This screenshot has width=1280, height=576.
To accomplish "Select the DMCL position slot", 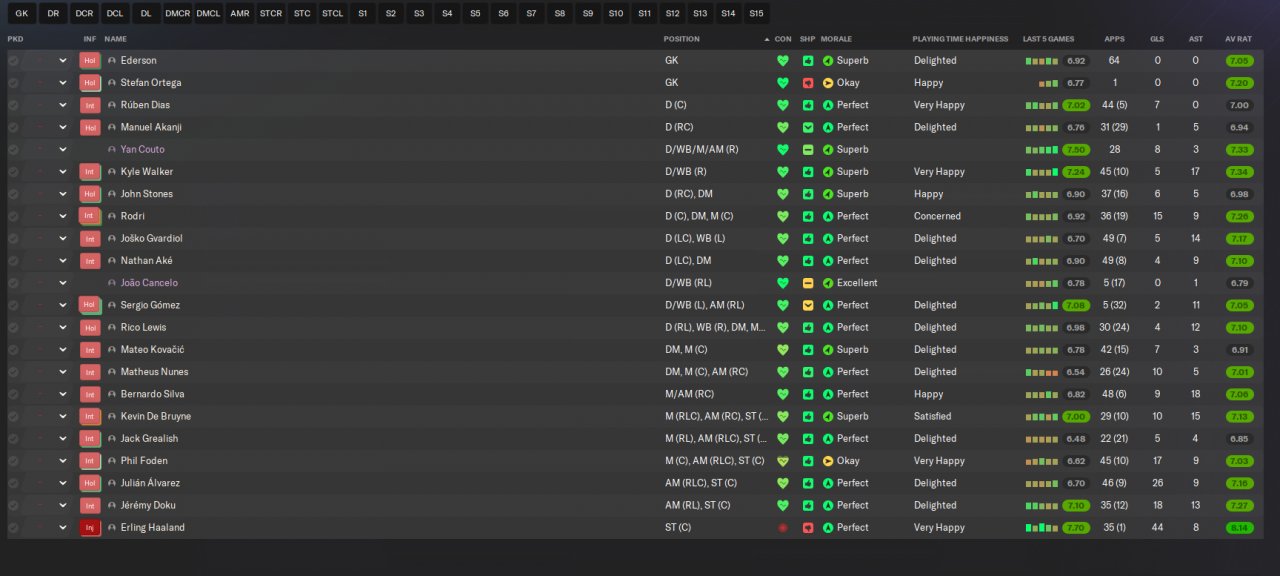I will [x=208, y=14].
